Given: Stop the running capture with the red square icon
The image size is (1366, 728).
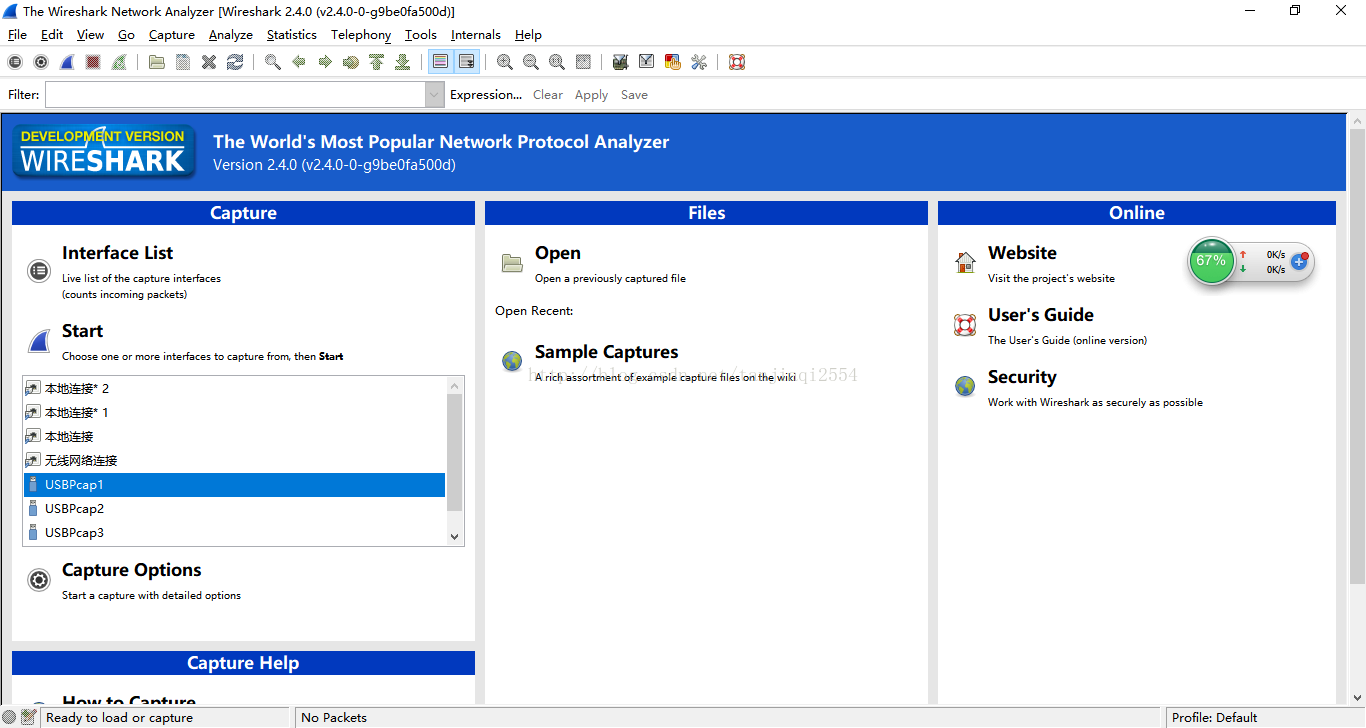Looking at the screenshot, I should (x=93, y=62).
